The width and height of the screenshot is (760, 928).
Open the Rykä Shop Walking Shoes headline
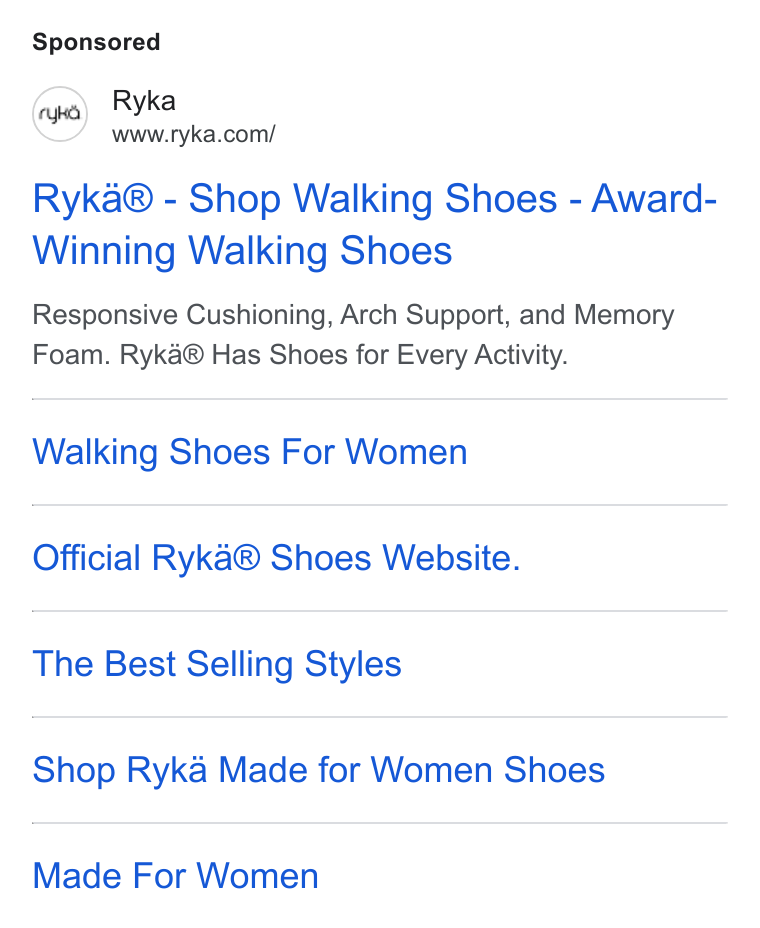375,224
